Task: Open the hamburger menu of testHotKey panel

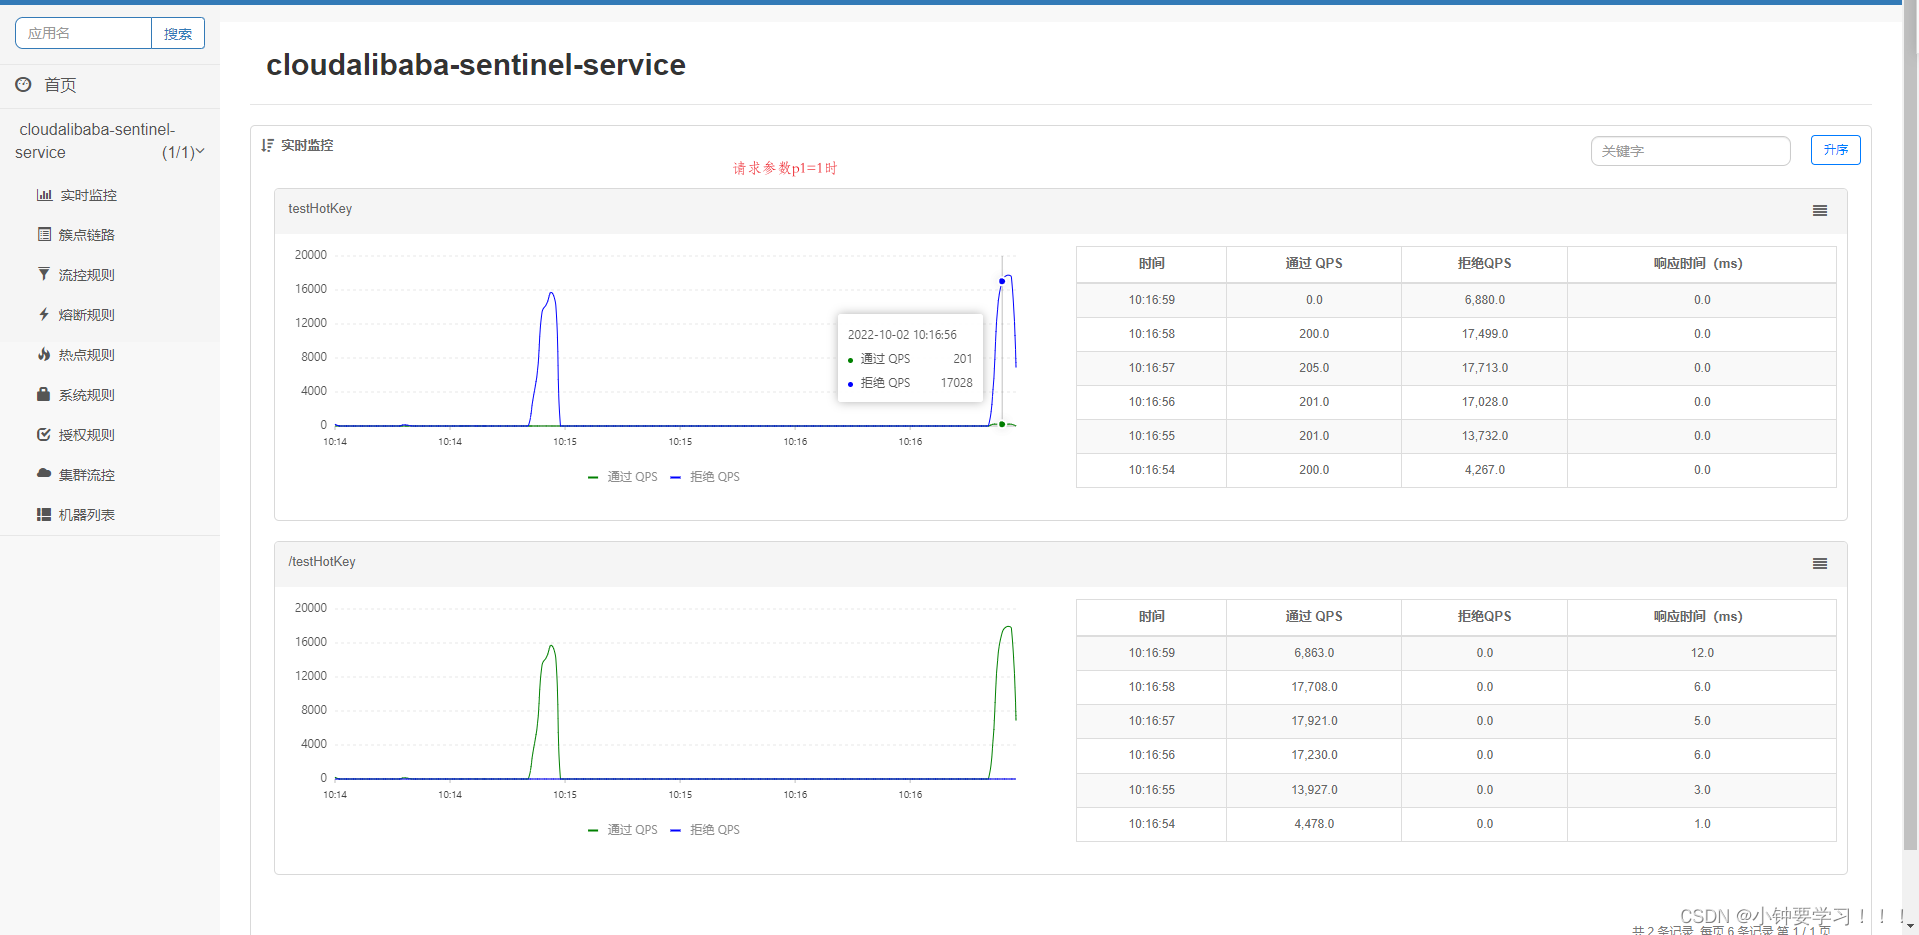Action: pyautogui.click(x=1820, y=210)
